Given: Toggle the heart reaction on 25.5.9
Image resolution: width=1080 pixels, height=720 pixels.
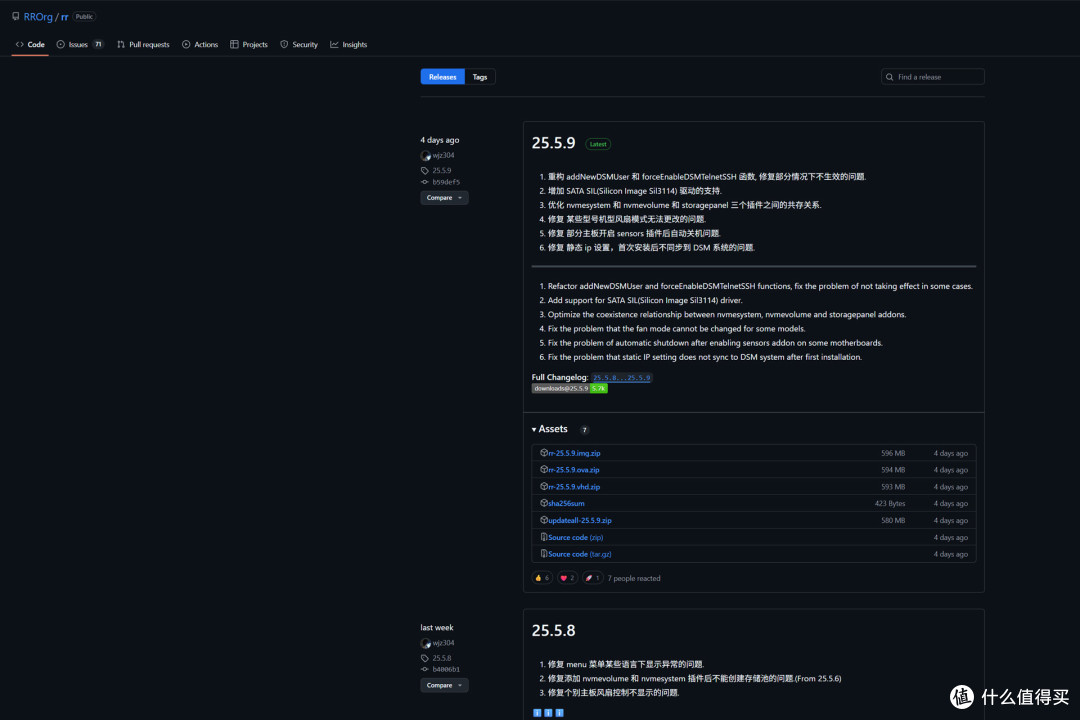Looking at the screenshot, I should click(x=567, y=578).
